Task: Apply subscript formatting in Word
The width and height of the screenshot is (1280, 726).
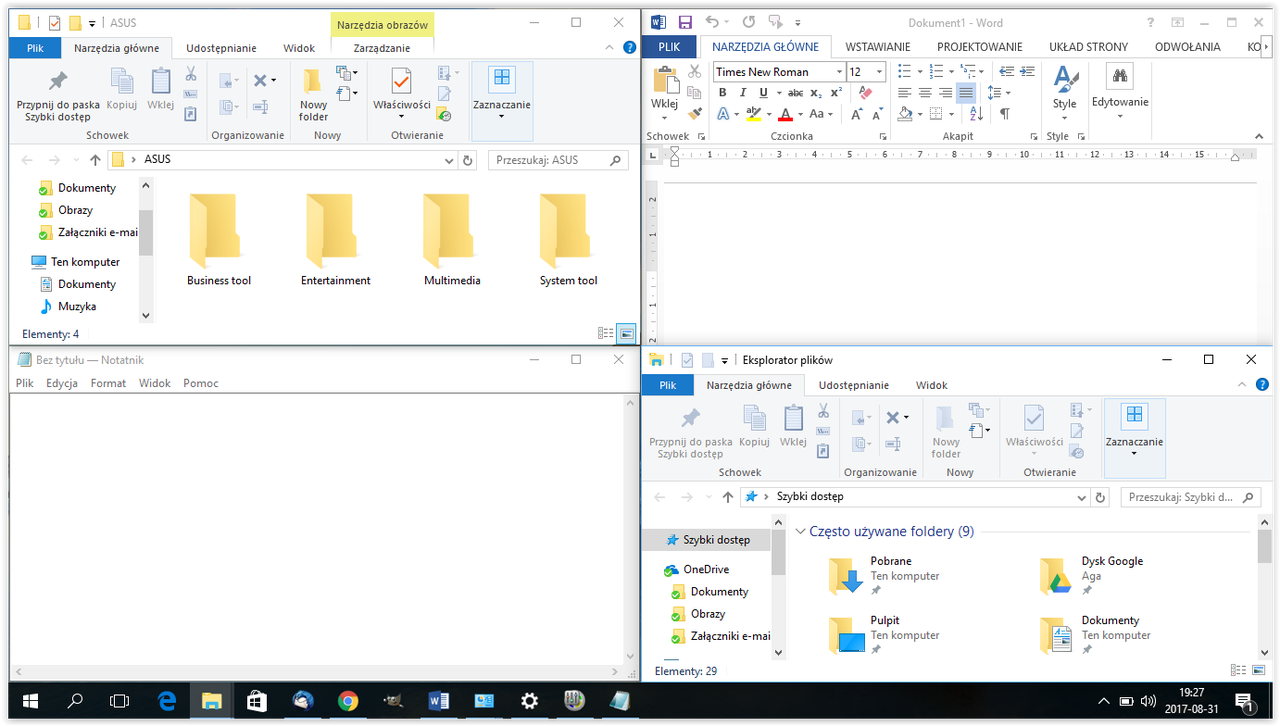Action: pyautogui.click(x=818, y=93)
